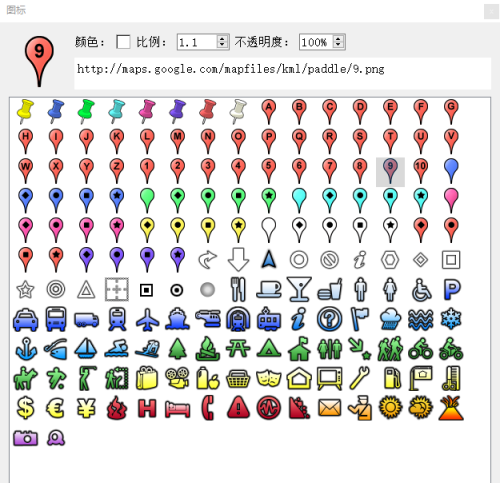Pick the red hospital H icon

point(147,408)
